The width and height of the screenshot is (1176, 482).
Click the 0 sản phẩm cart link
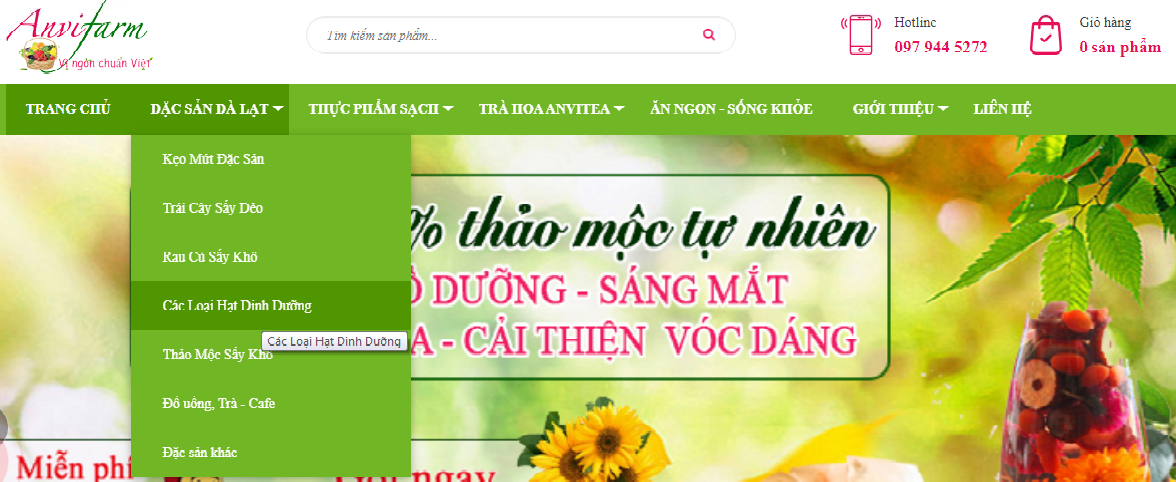click(x=1120, y=47)
